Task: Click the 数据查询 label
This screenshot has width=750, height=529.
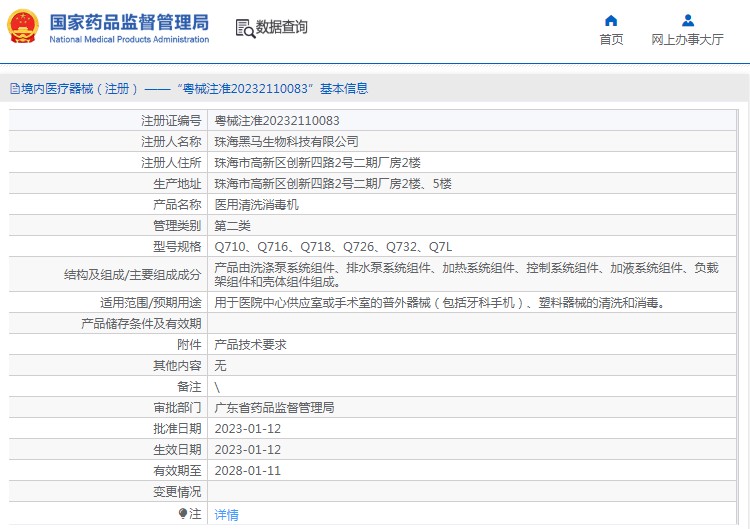Action: pyautogui.click(x=282, y=27)
